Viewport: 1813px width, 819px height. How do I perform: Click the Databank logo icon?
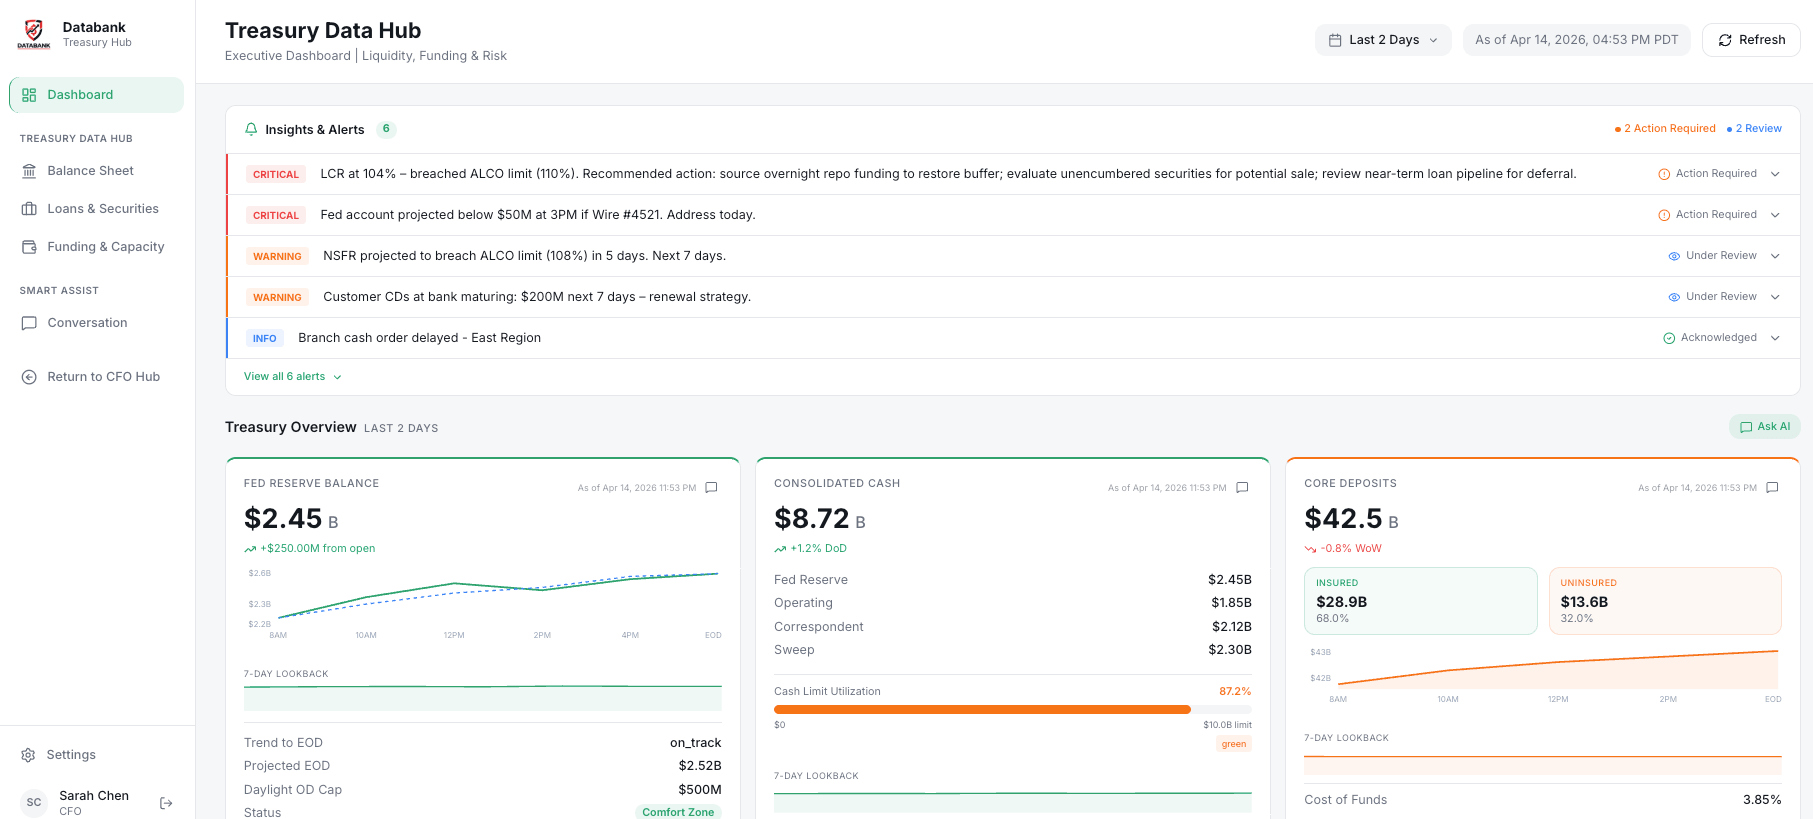pos(34,34)
